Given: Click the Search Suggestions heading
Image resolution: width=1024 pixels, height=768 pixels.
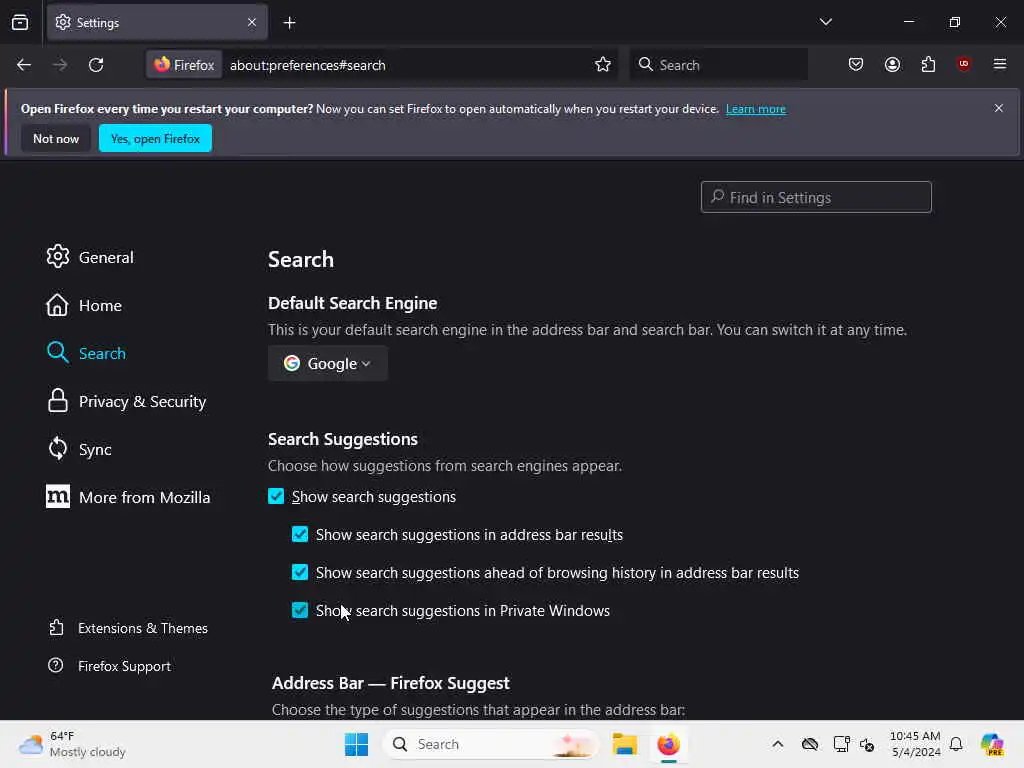Looking at the screenshot, I should (342, 439).
